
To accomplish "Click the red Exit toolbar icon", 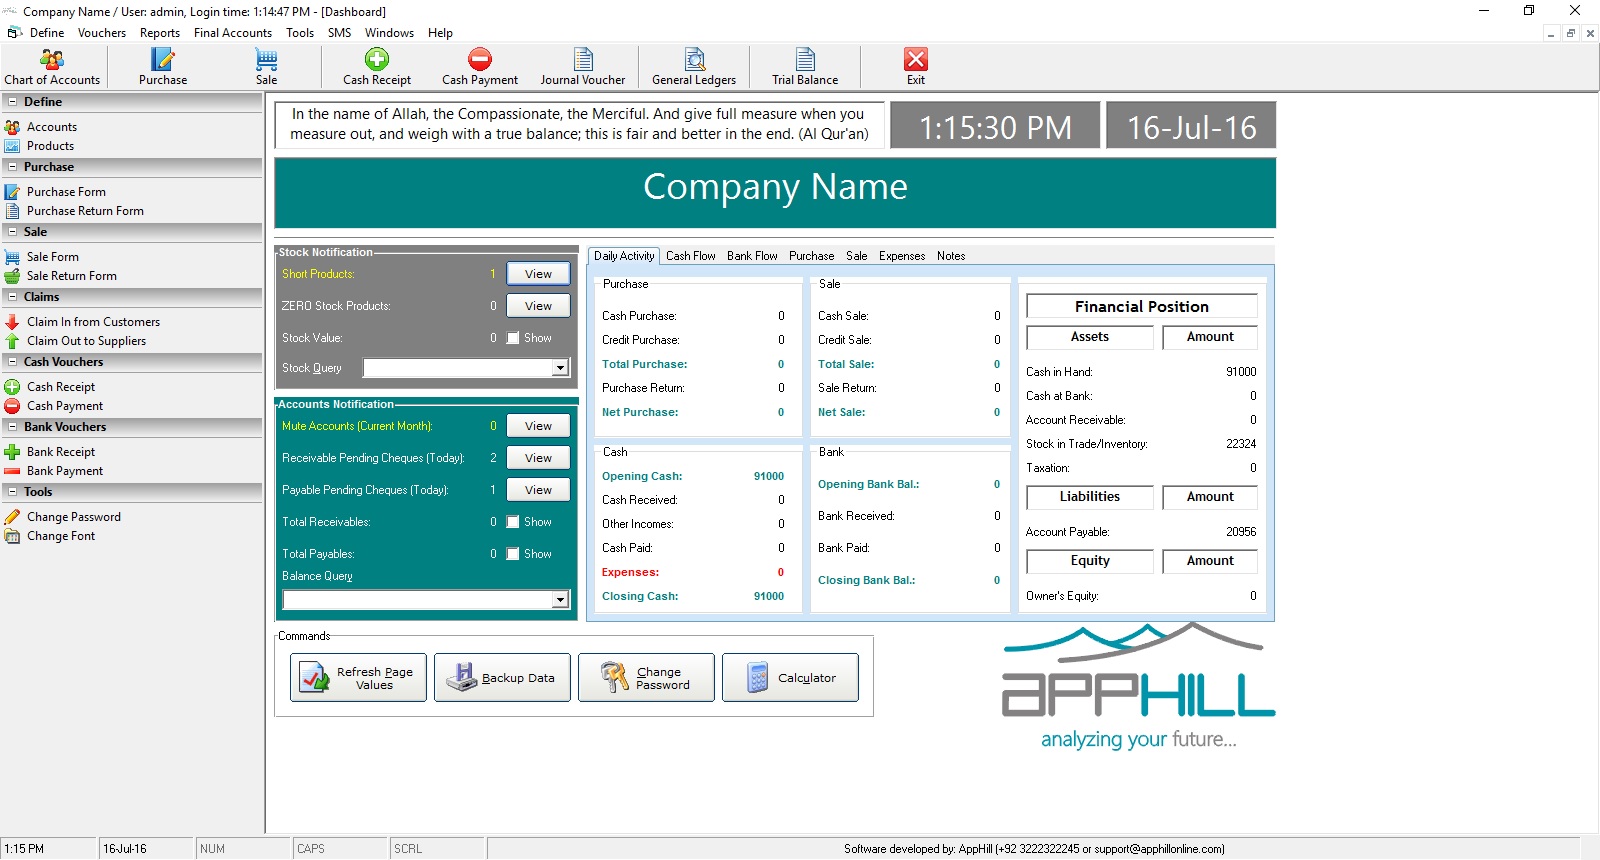I will tap(915, 67).
